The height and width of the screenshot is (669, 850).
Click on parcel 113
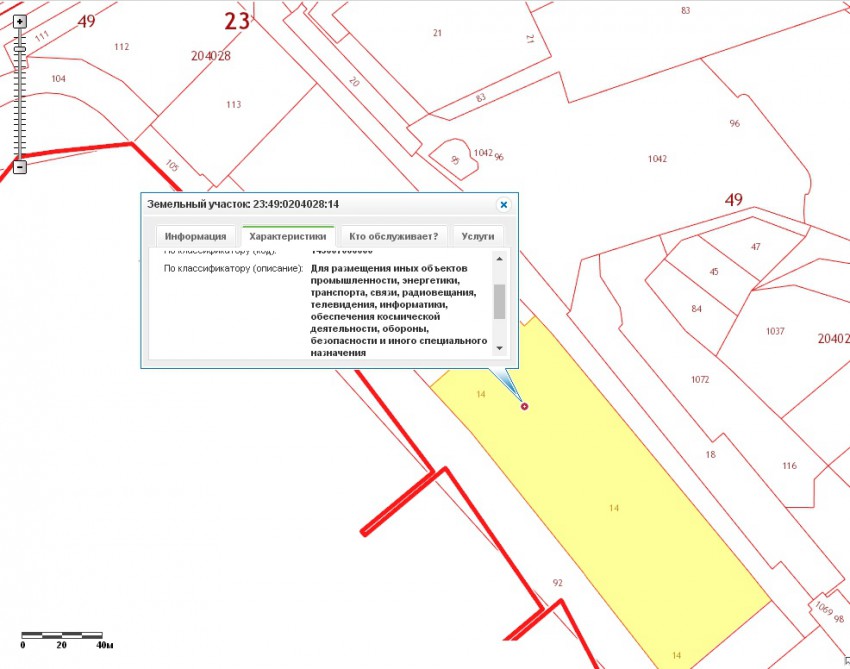(233, 105)
